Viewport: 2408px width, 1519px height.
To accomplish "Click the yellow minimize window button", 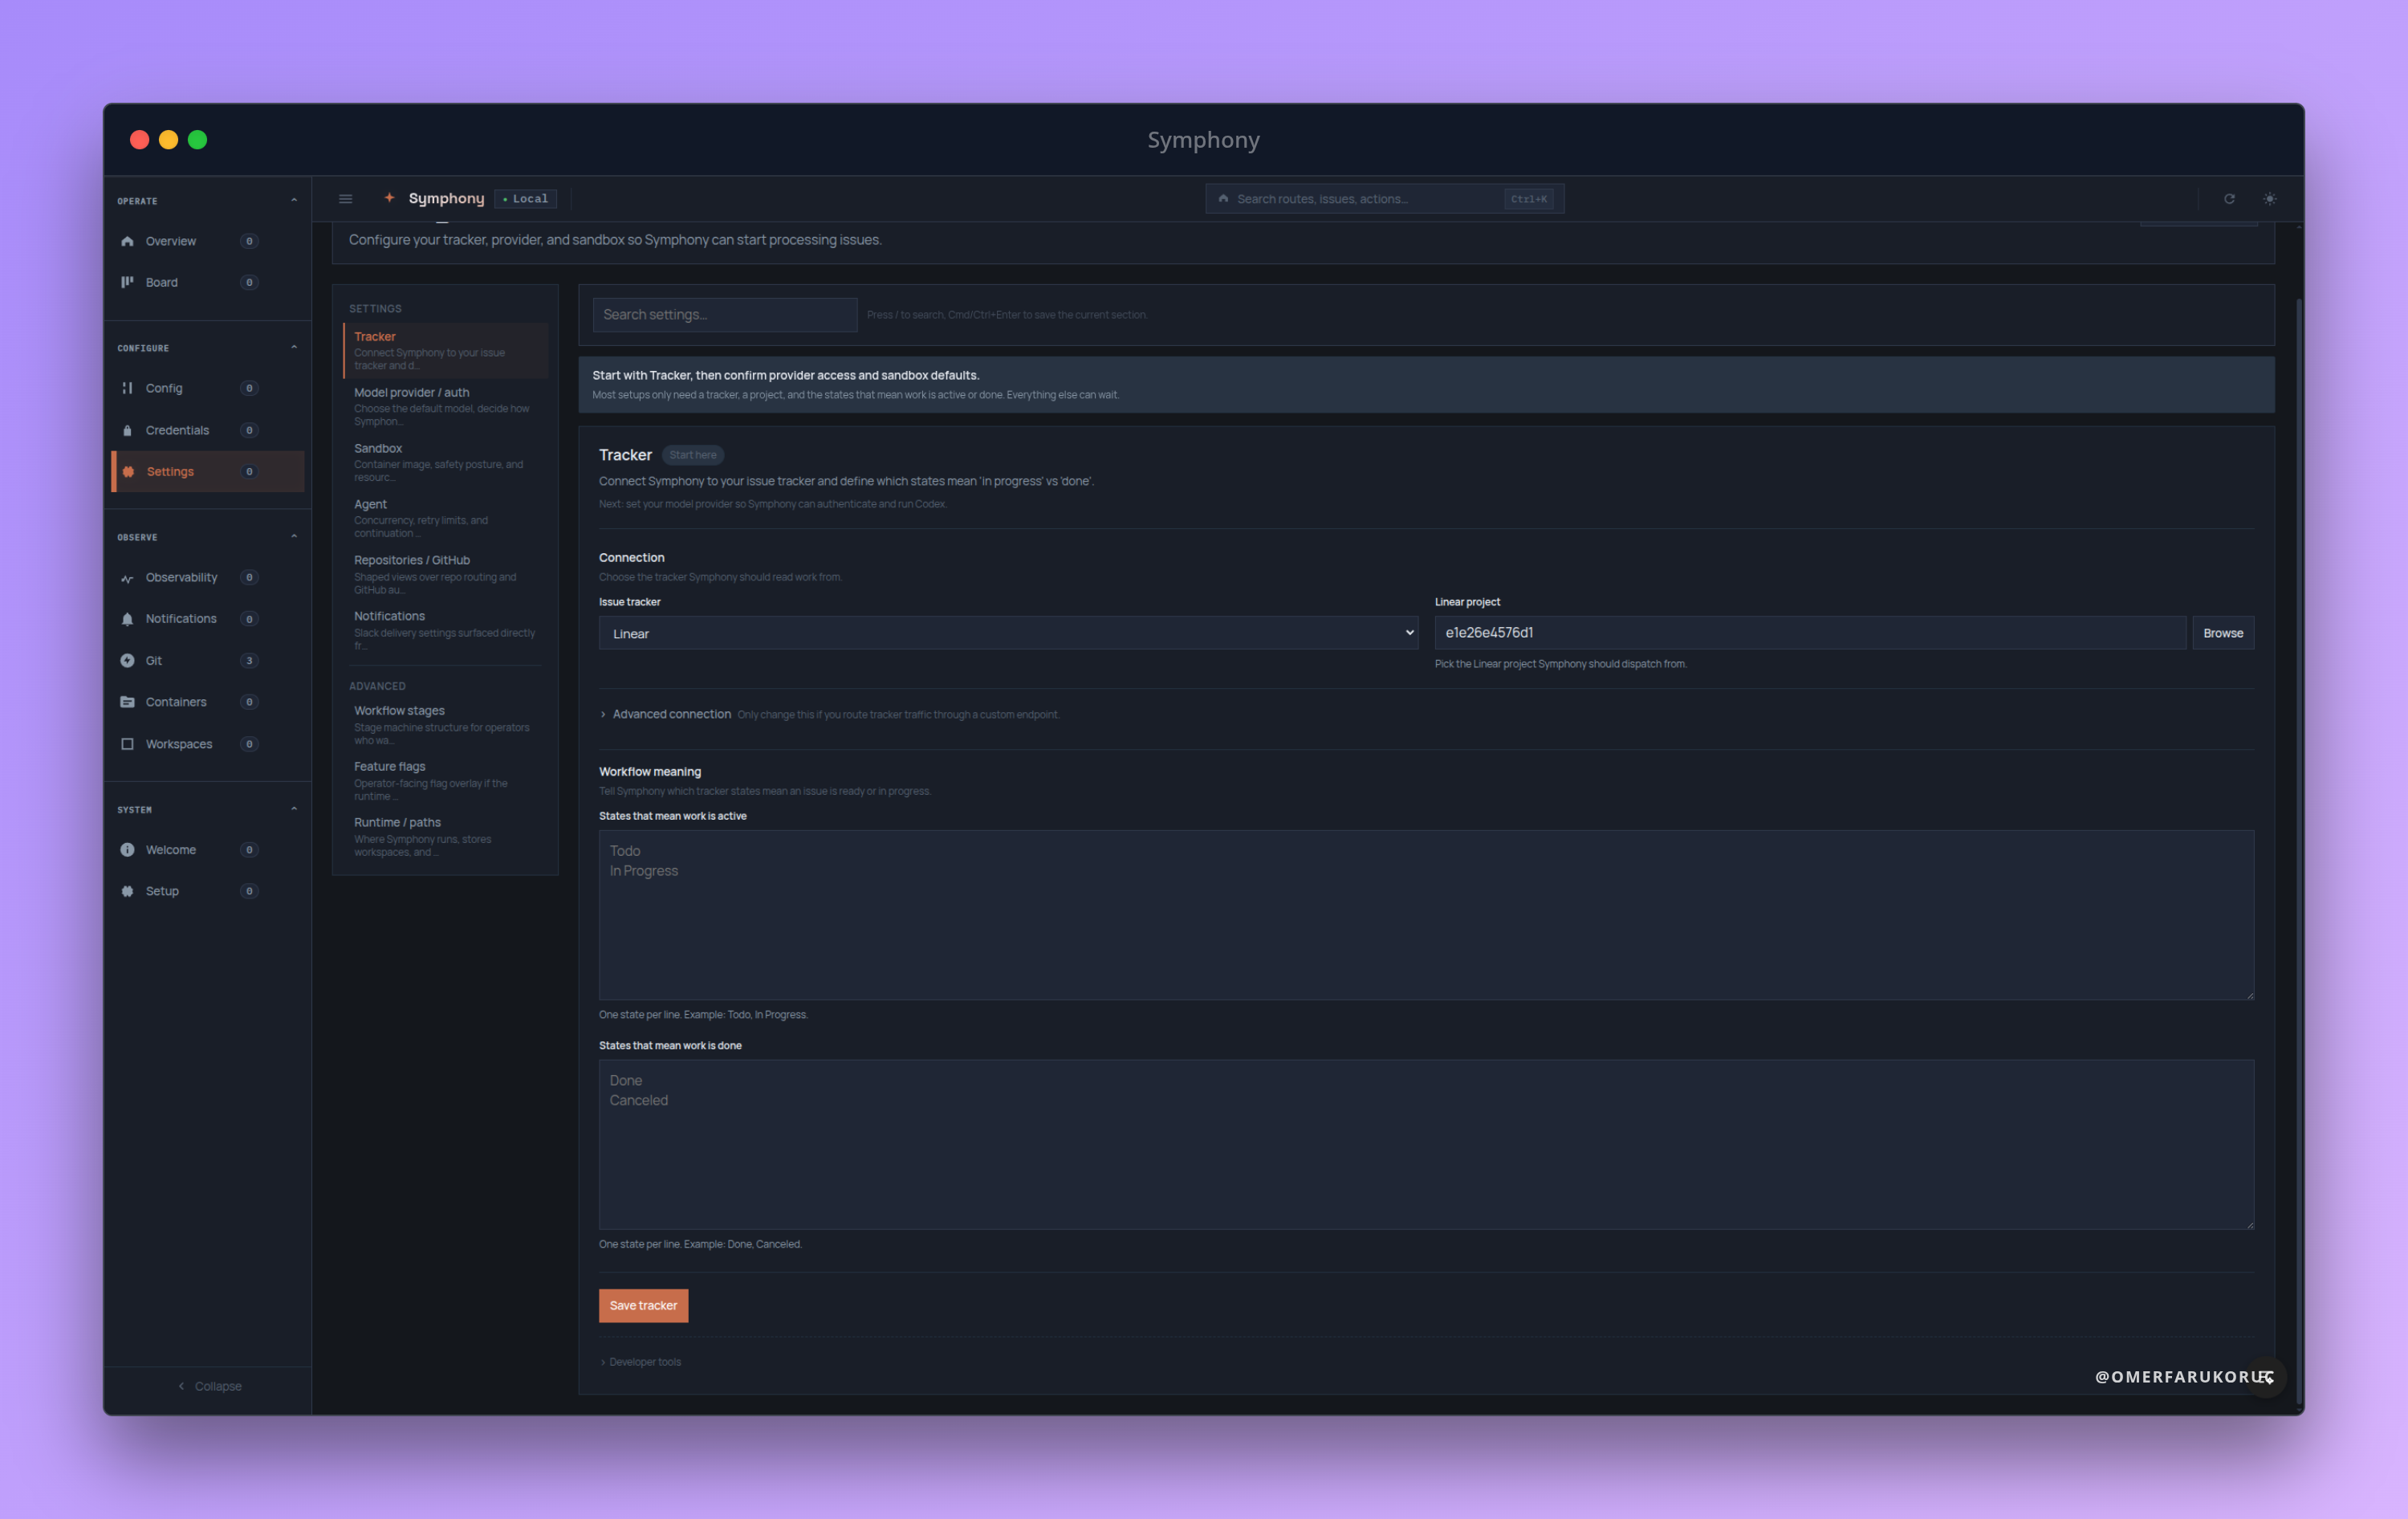I will (168, 140).
